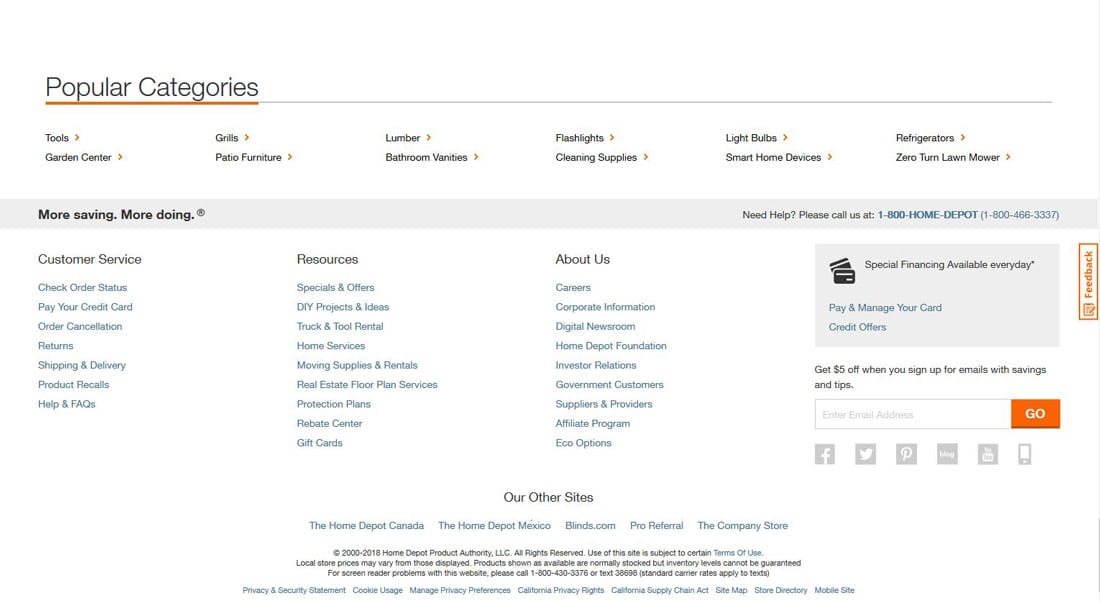Viewport: 1100px width, 602px height.
Task: Open Investor Relations
Action: [596, 365]
